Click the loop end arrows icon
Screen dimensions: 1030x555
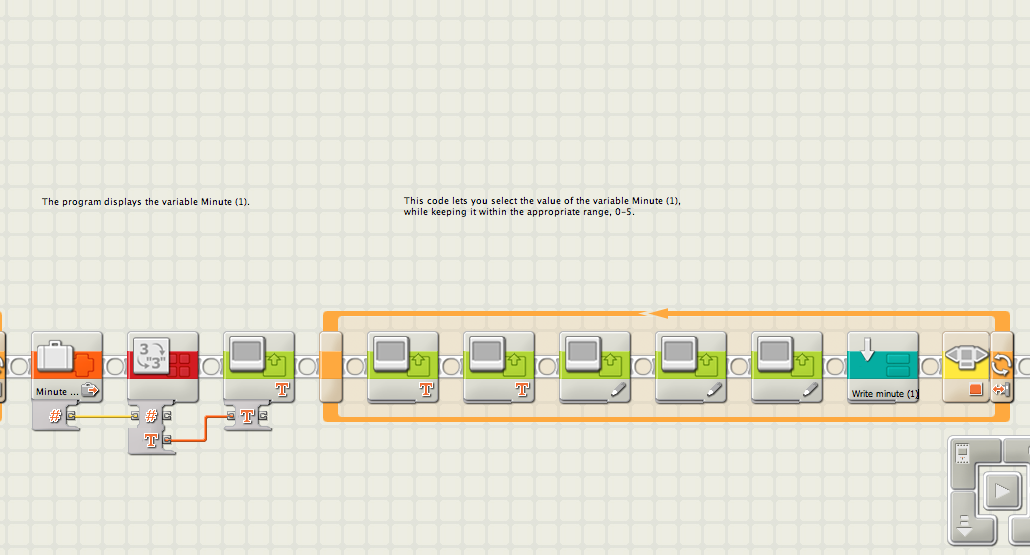[1002, 365]
